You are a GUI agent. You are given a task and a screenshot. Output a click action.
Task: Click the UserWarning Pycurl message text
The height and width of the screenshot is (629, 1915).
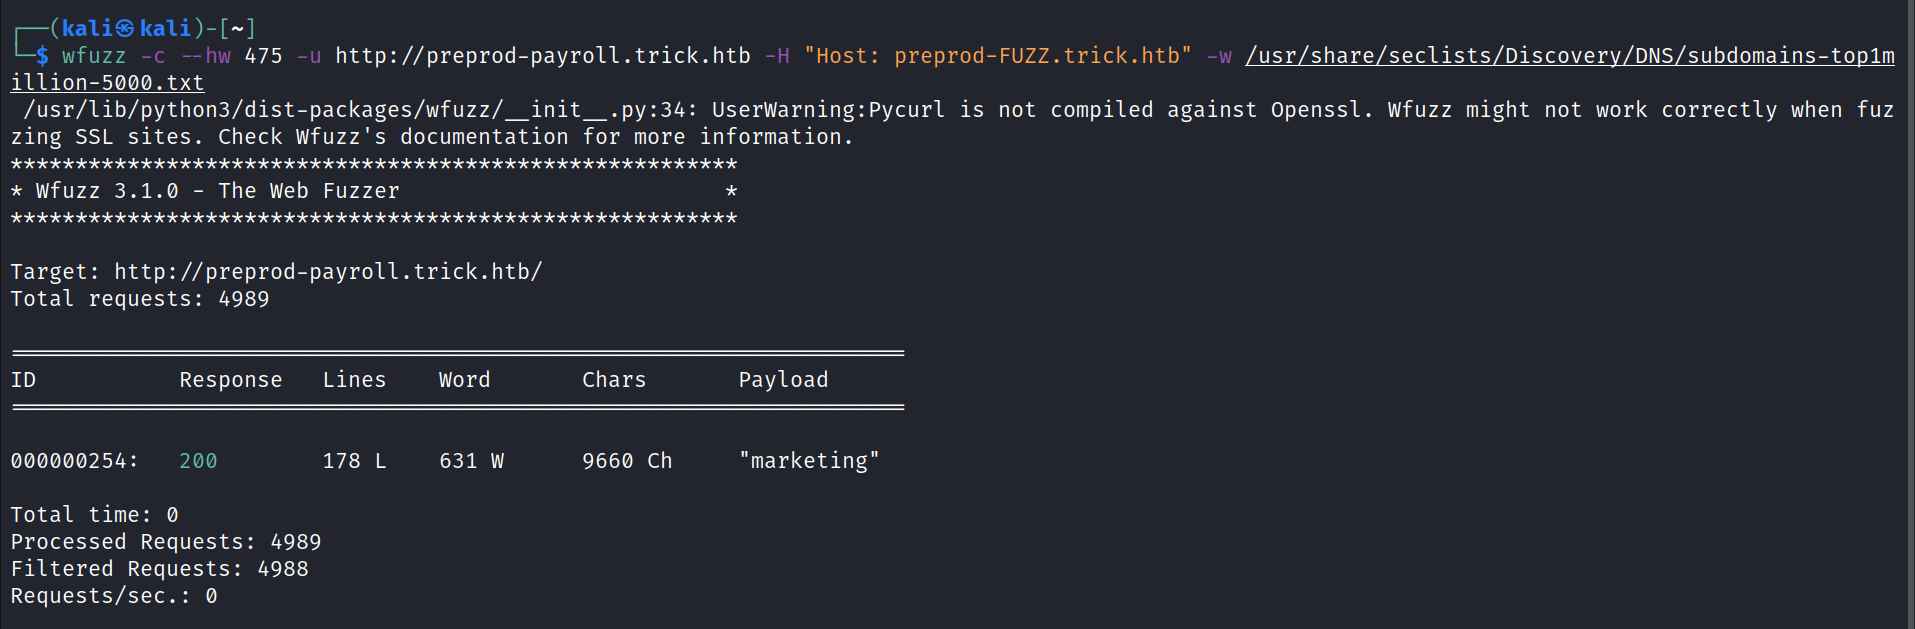[x=828, y=110]
